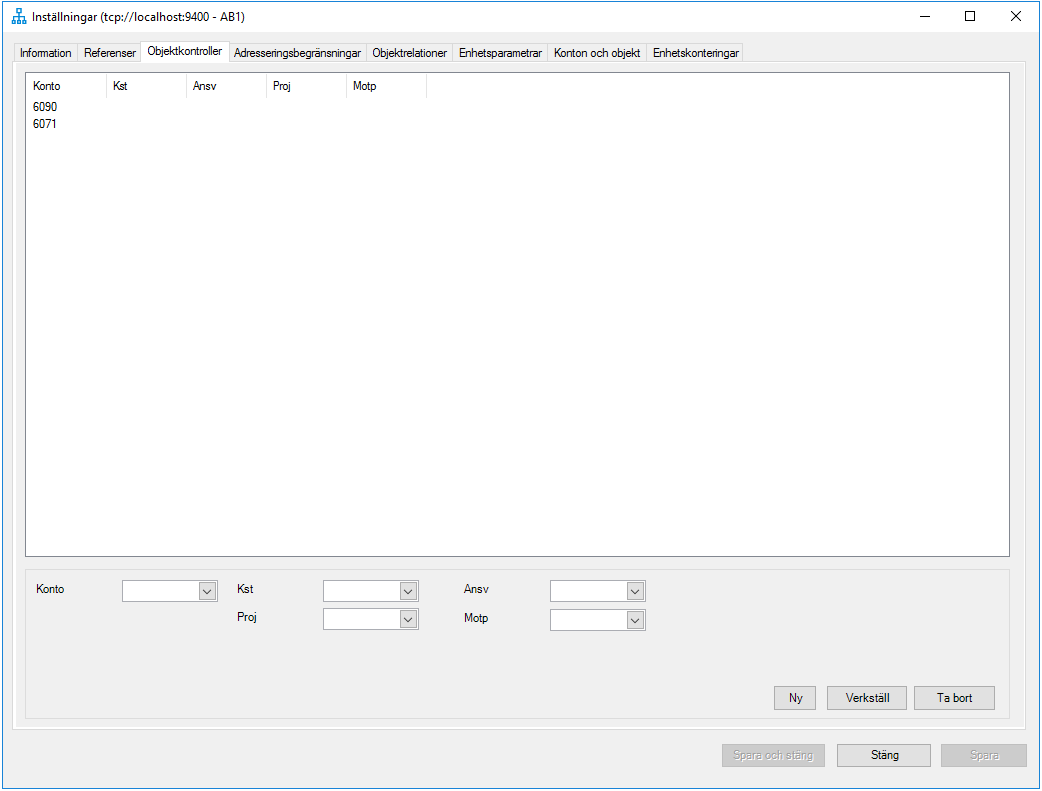The height and width of the screenshot is (791, 1042).
Task: Click the Ta bort button
Action: [953, 697]
